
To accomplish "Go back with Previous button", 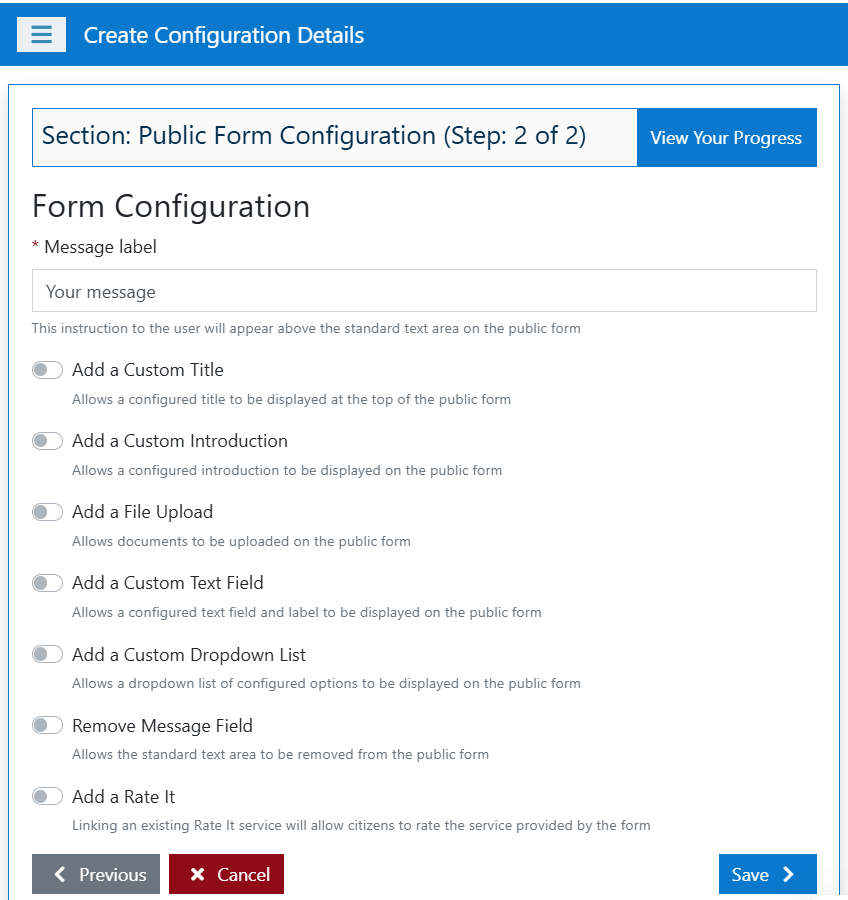I will (96, 874).
